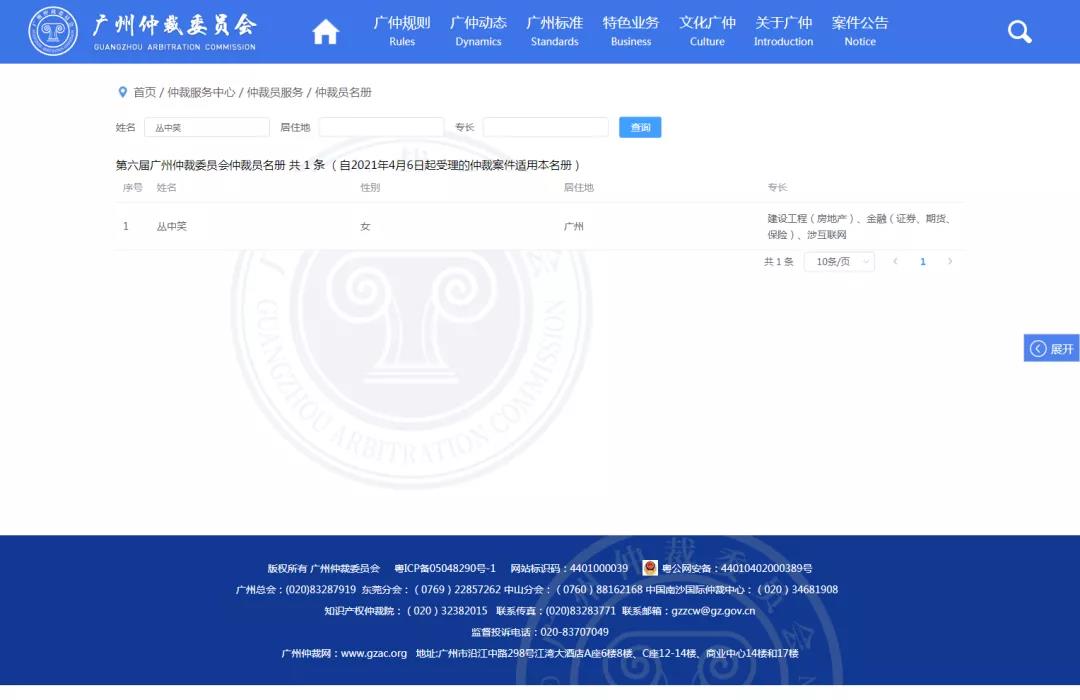The width and height of the screenshot is (1080, 700).
Task: Click the 女 gender cell
Action: point(365,226)
